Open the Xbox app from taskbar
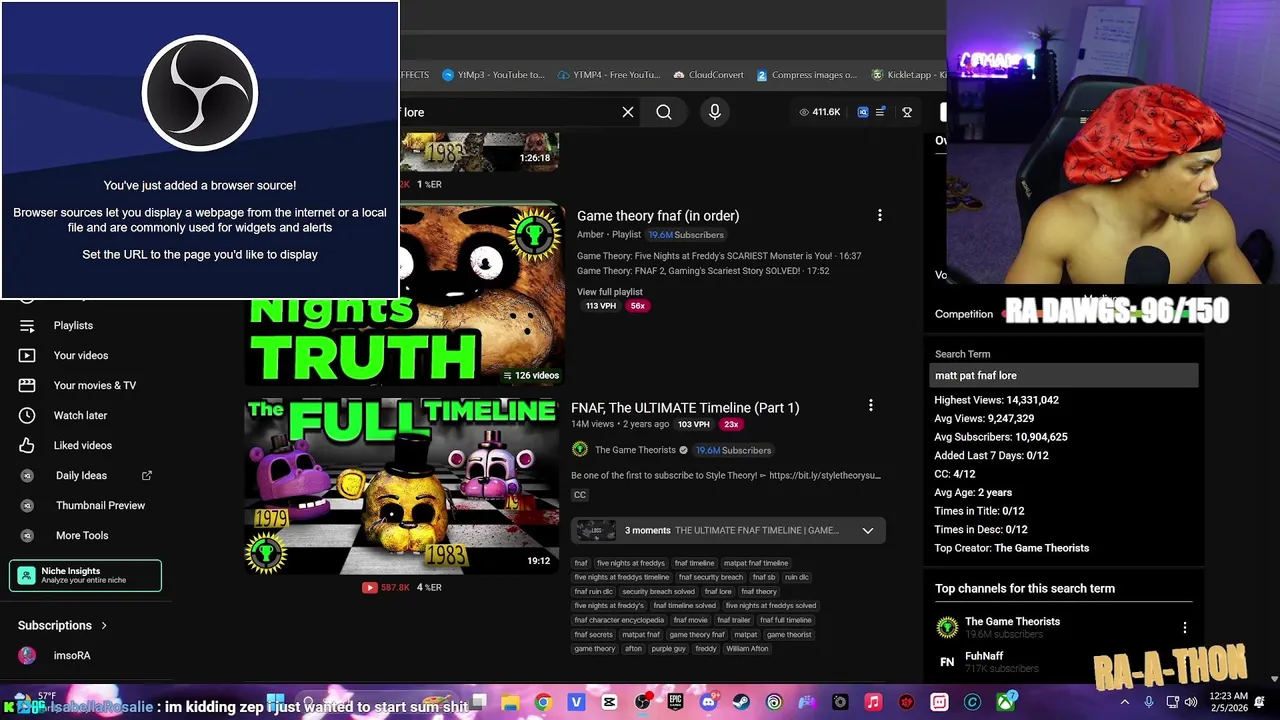The image size is (1280, 720). point(1005,702)
